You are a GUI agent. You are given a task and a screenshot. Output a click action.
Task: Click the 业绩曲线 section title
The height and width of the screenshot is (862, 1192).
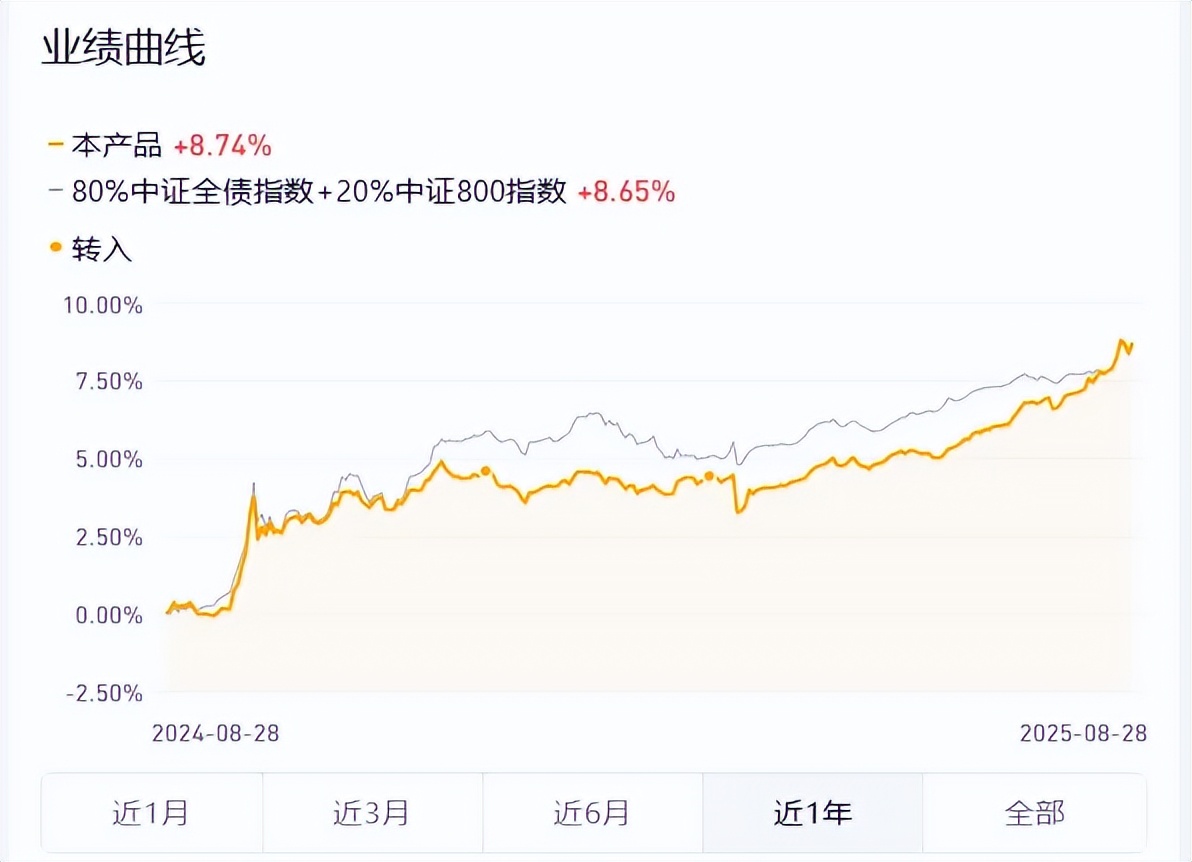123,50
